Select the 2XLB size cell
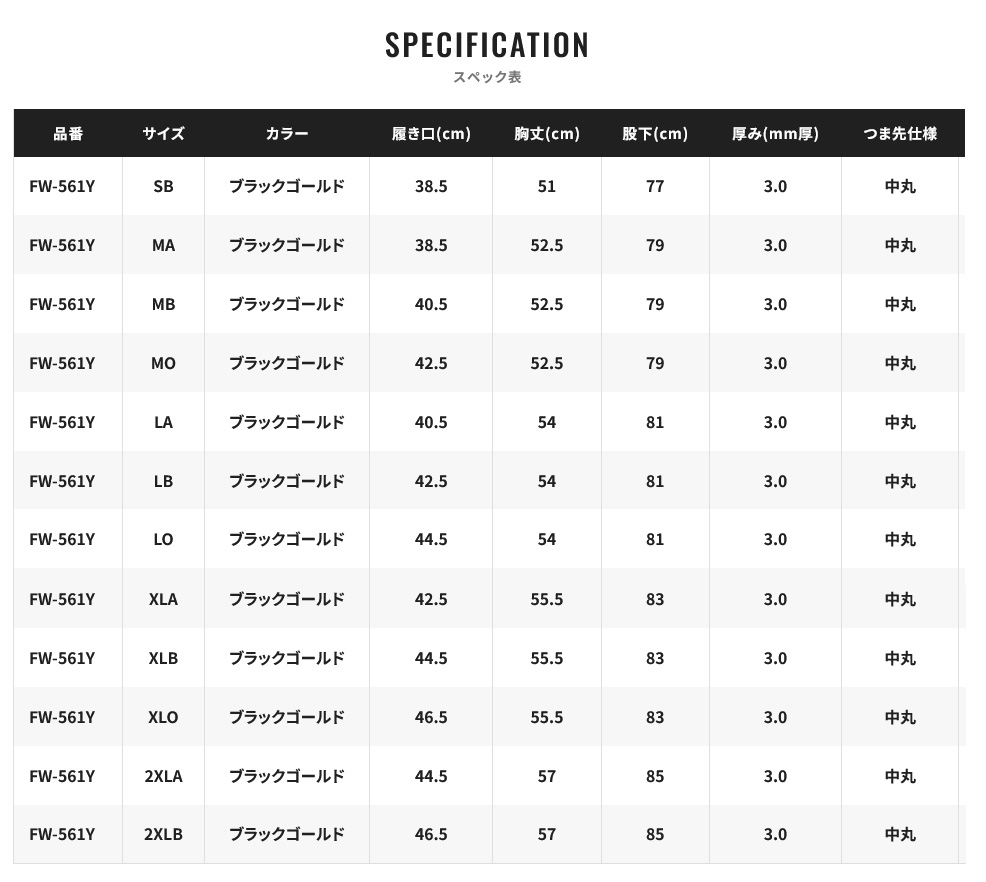Image resolution: width=986 pixels, height=882 pixels. tap(163, 834)
